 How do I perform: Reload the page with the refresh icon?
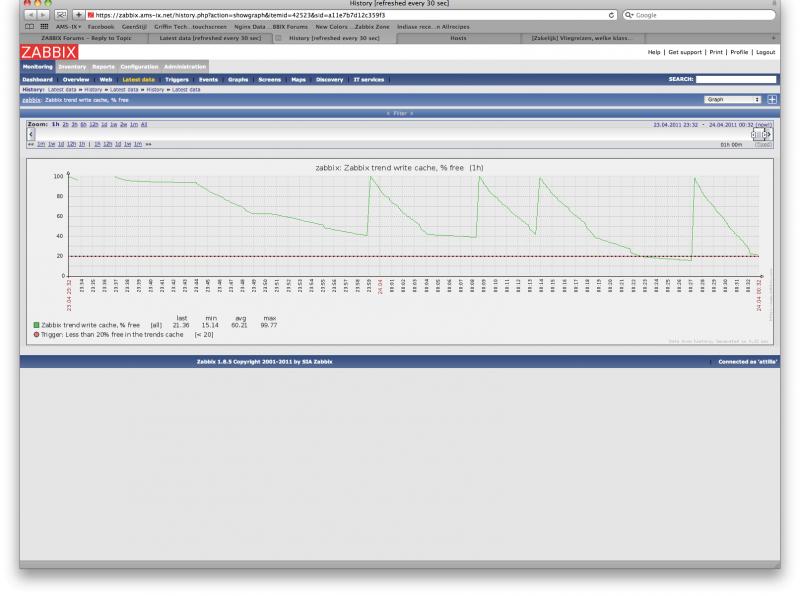[x=612, y=15]
